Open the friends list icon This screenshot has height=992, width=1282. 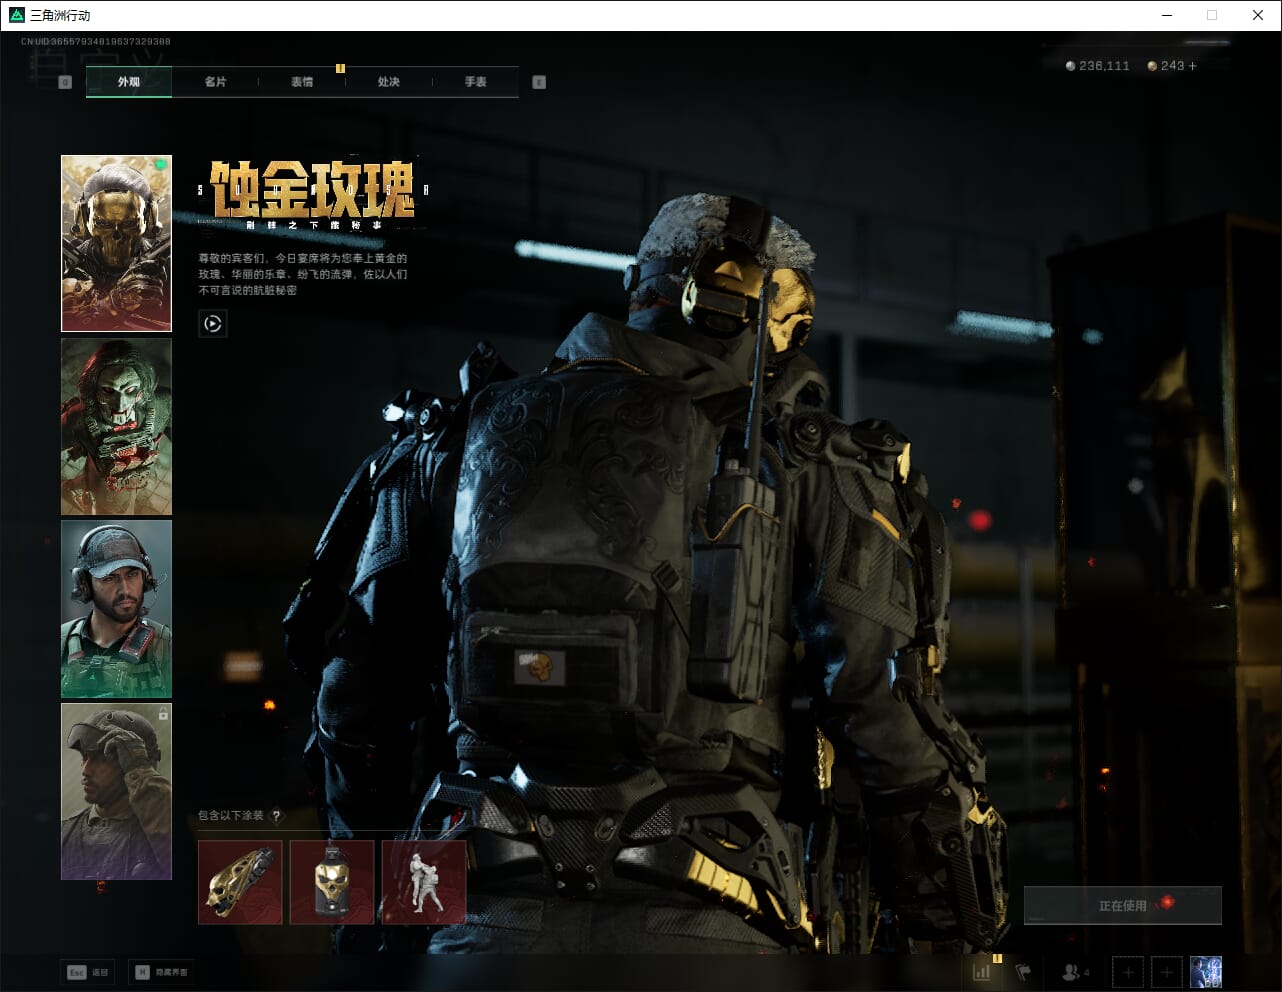point(1074,971)
